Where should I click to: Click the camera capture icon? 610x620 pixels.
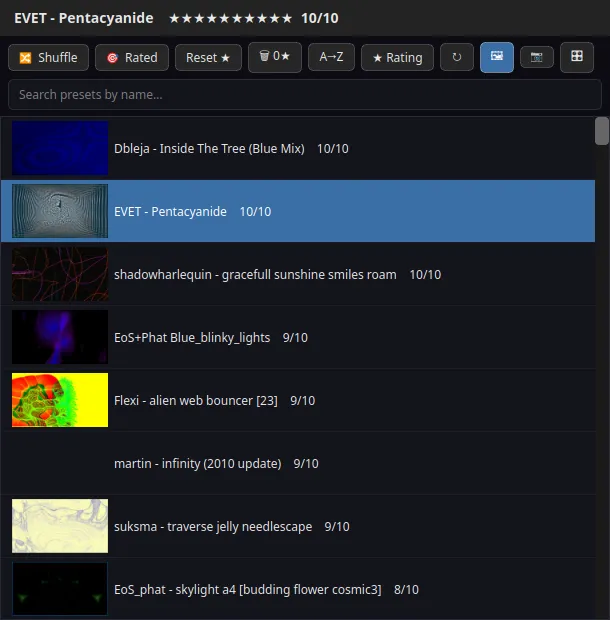(536, 57)
